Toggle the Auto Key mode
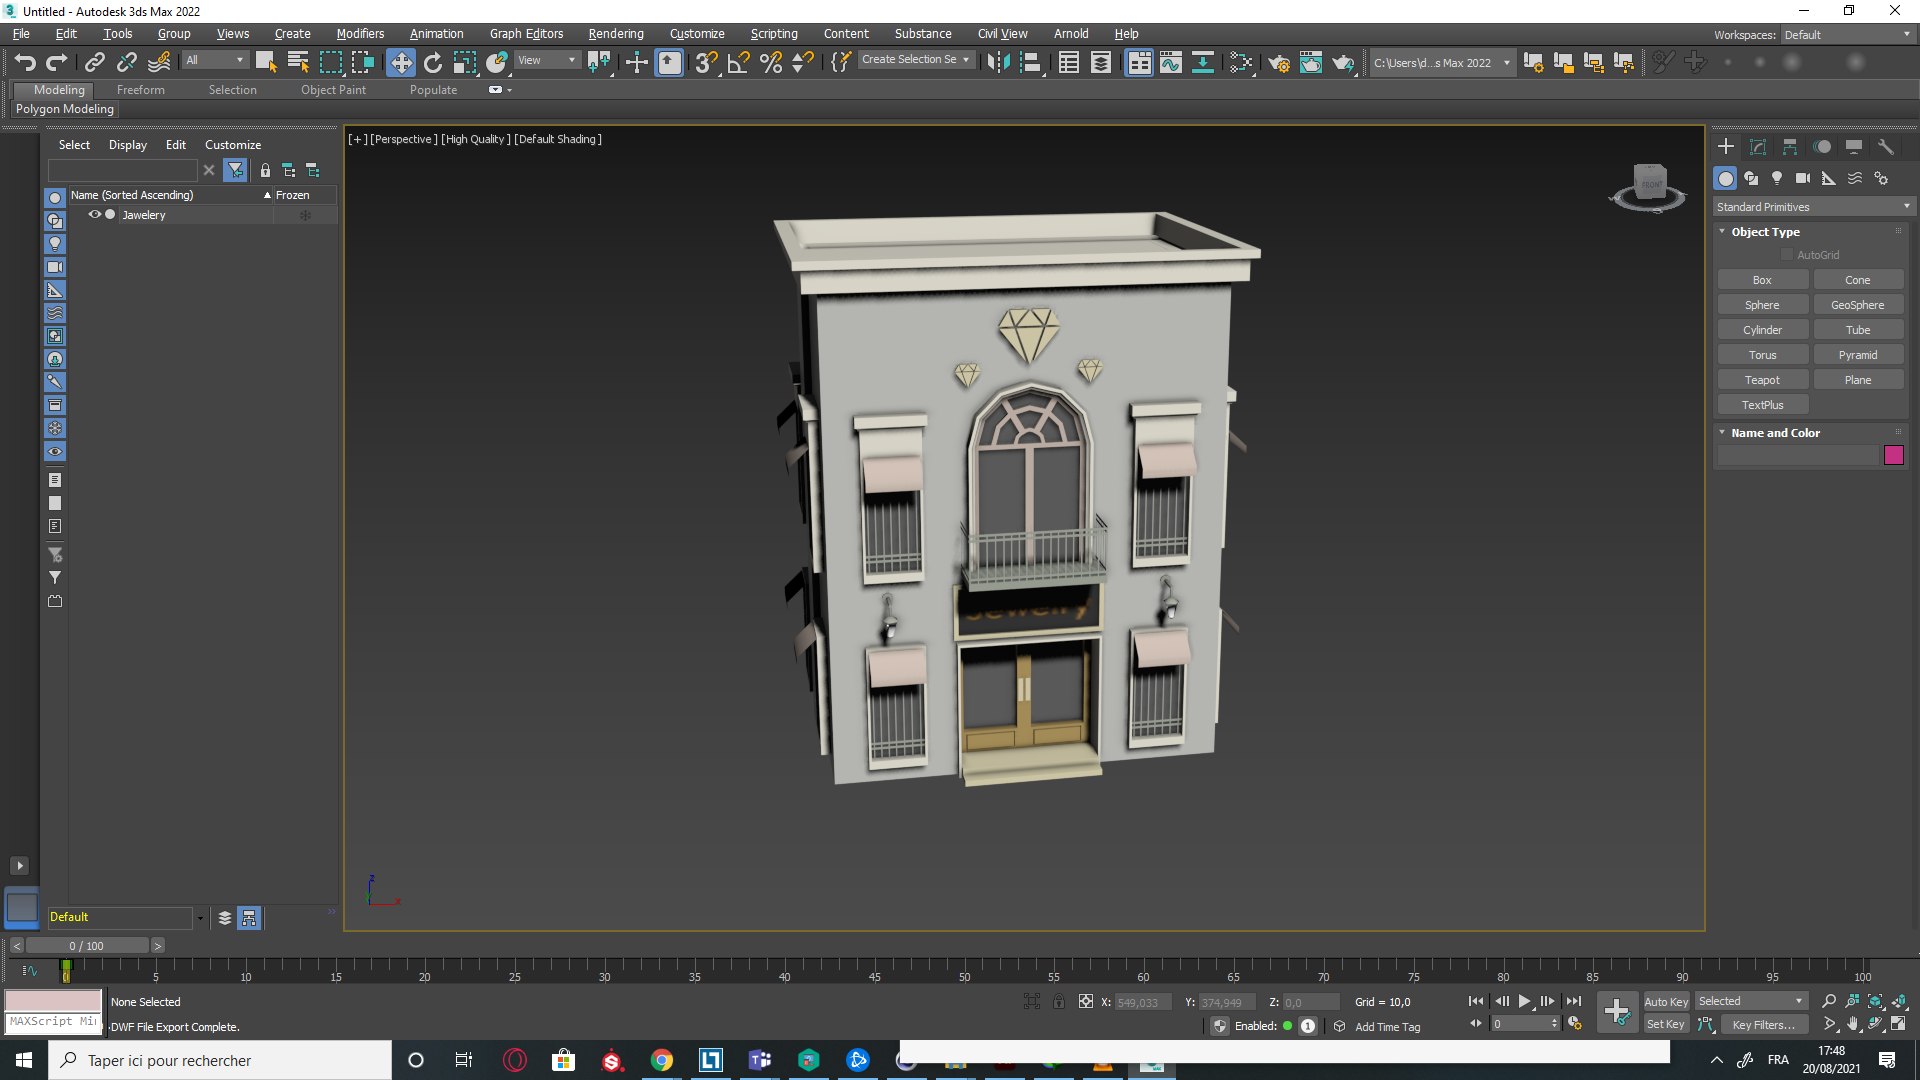1920x1080 pixels. tap(1666, 1002)
